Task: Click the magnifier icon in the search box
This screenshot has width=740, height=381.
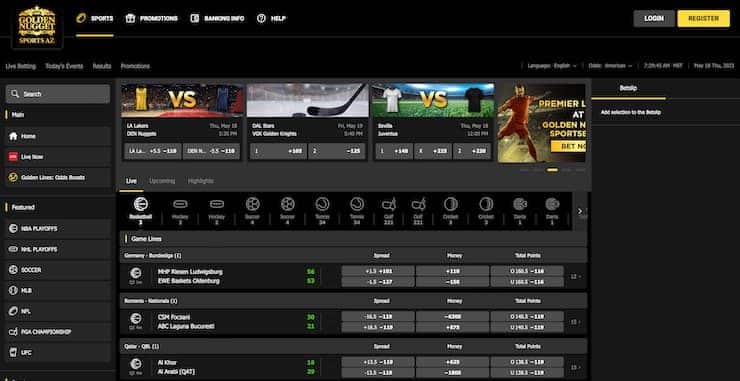Action: pos(16,94)
